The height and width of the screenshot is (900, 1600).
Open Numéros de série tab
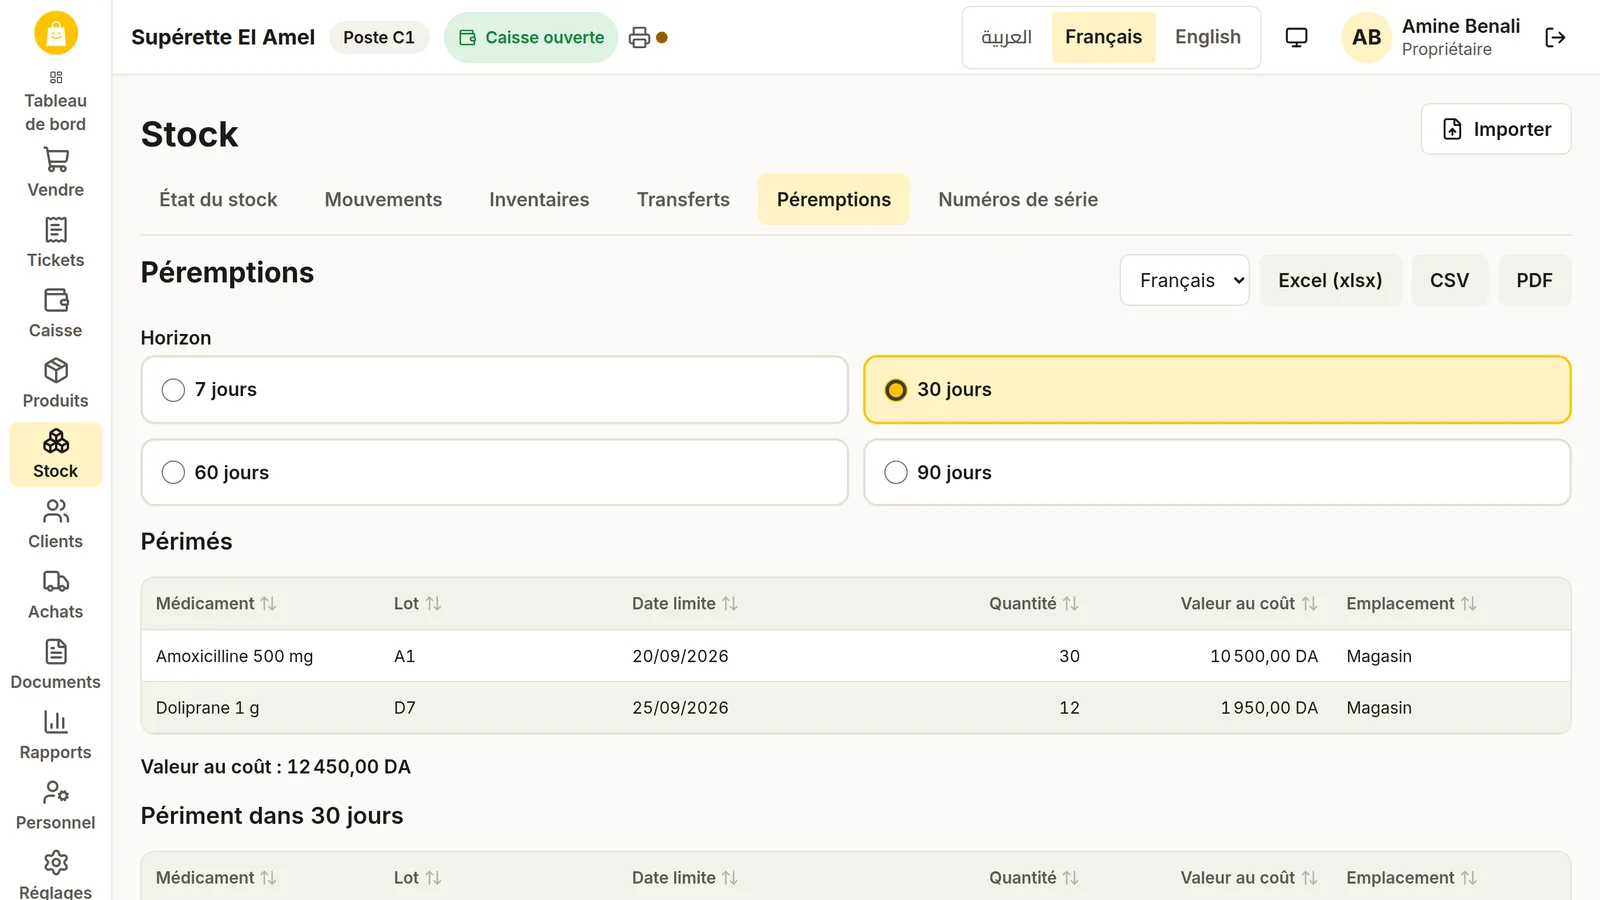click(1018, 199)
